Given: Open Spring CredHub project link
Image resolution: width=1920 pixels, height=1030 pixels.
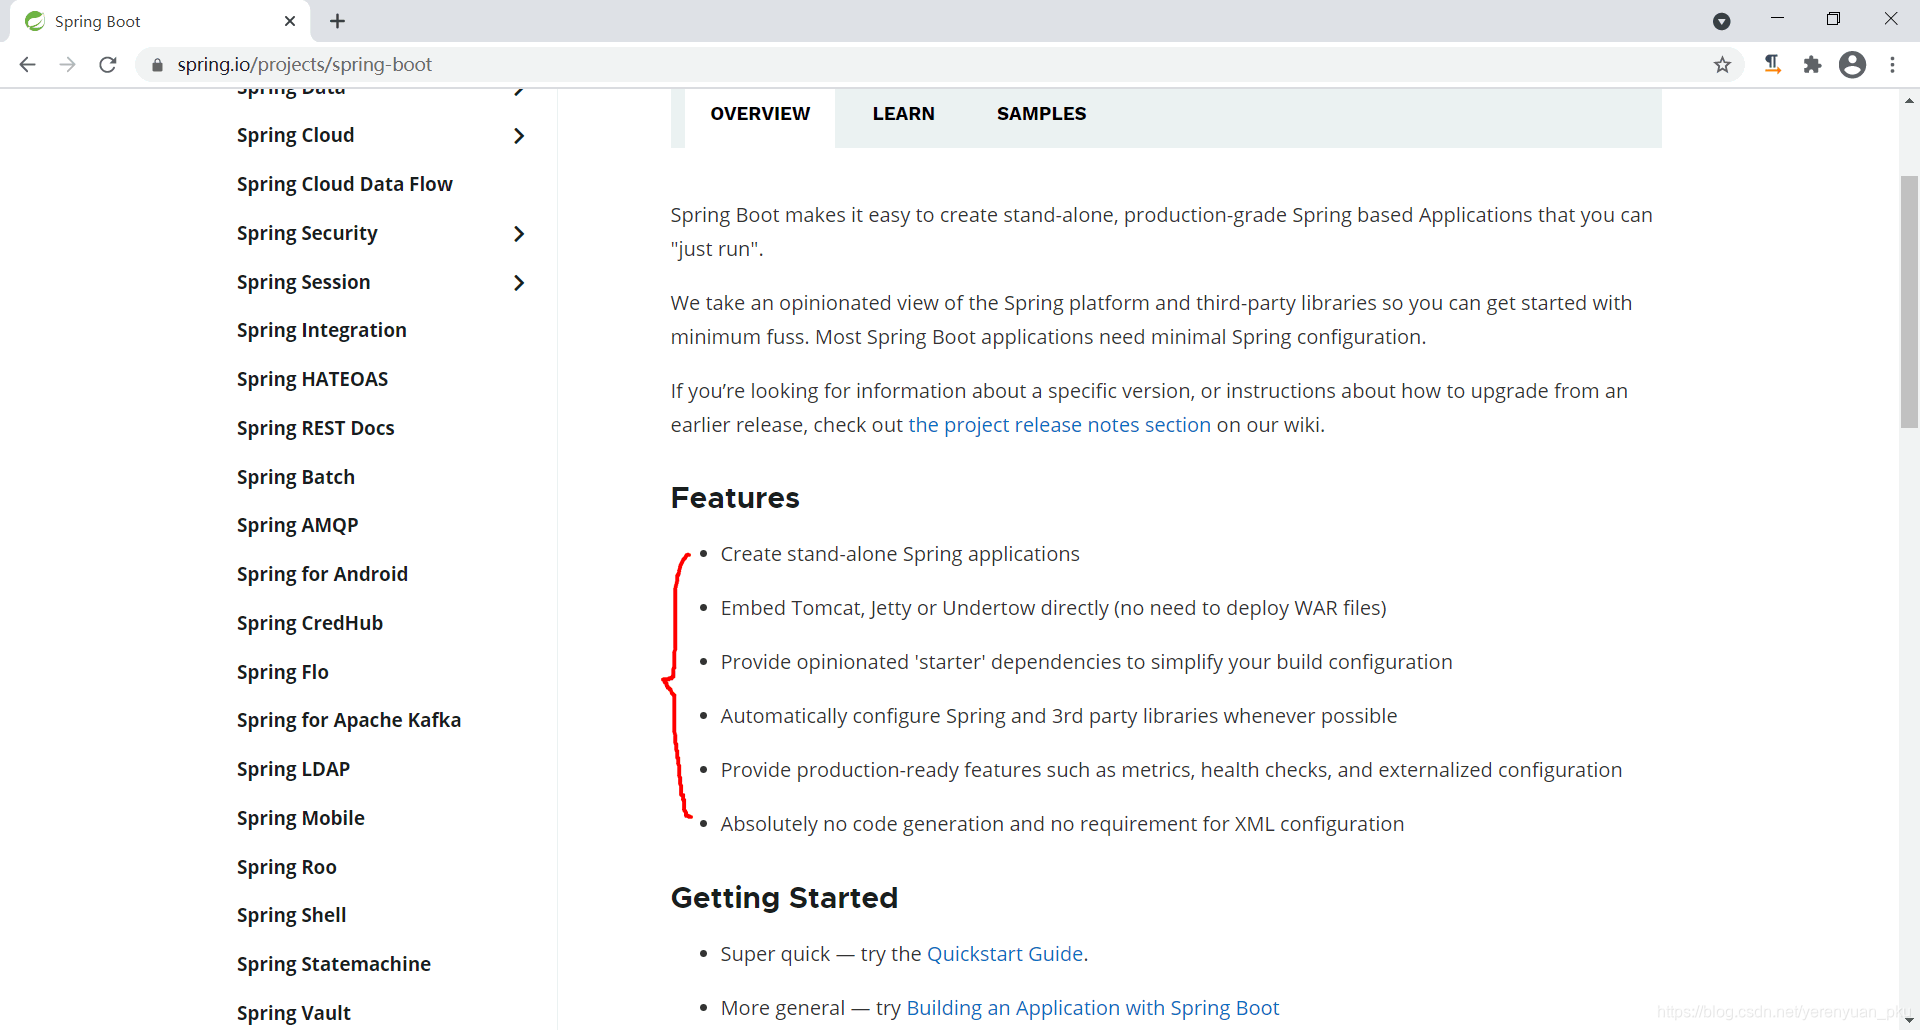Looking at the screenshot, I should [x=309, y=624].
